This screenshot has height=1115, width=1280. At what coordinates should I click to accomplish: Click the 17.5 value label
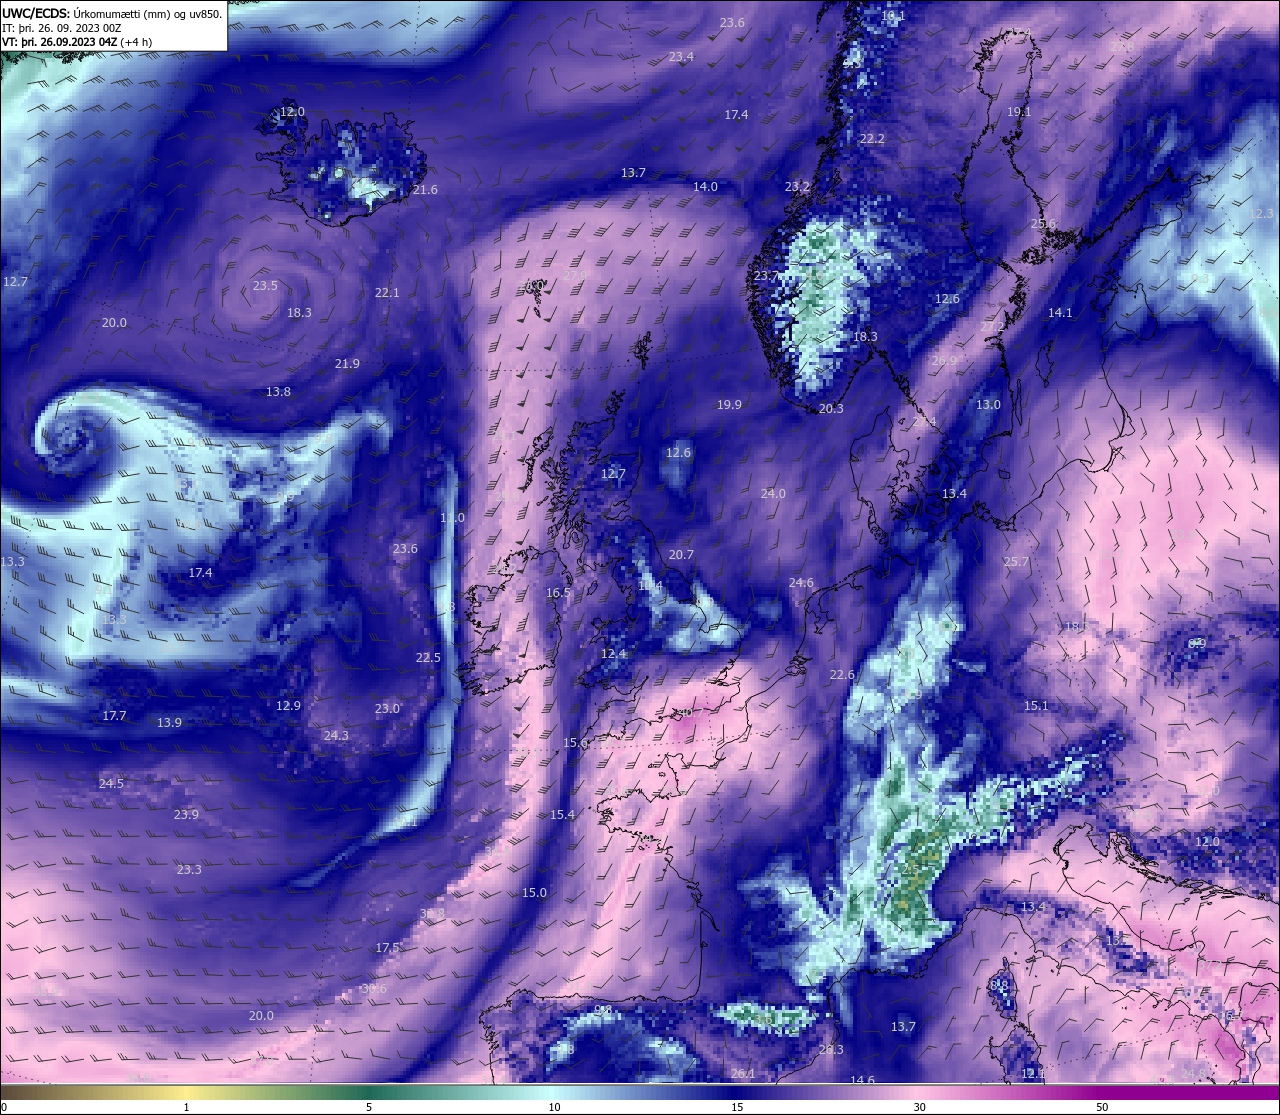click(x=387, y=948)
